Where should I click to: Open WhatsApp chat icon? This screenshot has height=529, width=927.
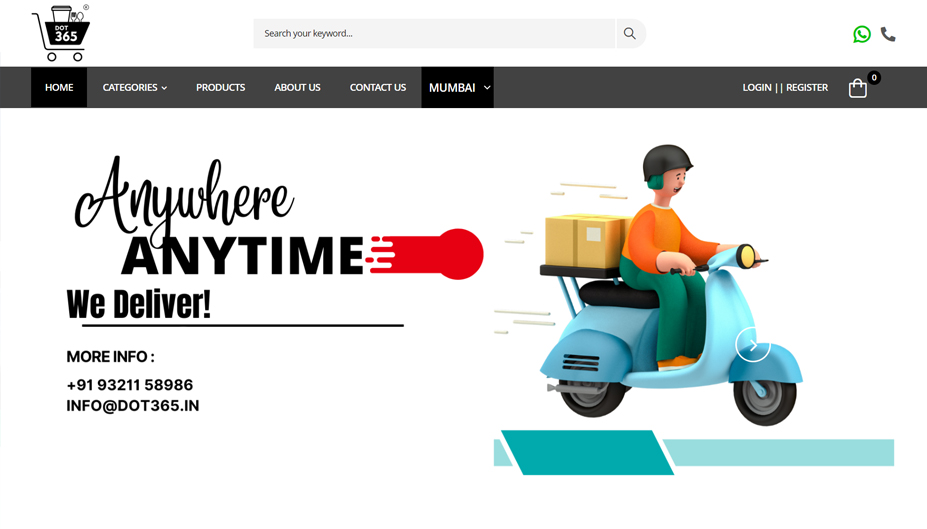coord(861,34)
